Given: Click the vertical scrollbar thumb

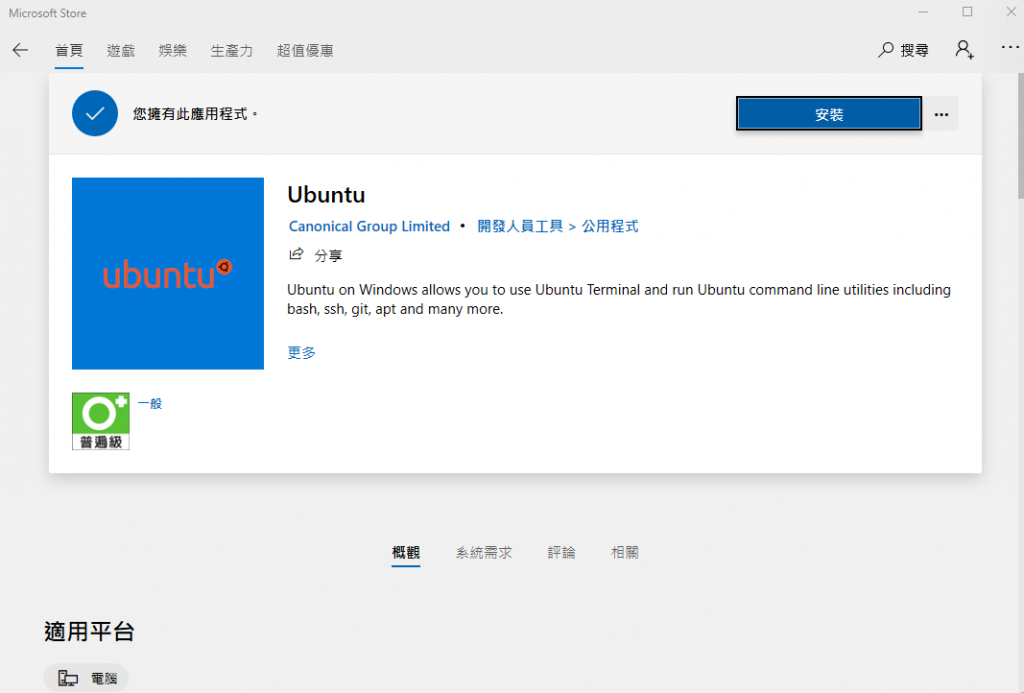Looking at the screenshot, I should tap(1019, 134).
